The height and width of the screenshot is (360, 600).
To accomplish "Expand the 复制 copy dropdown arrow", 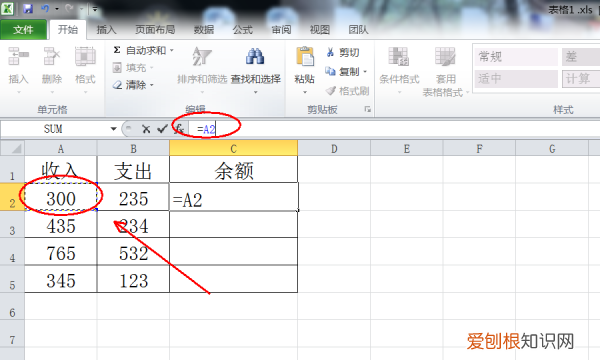I will tap(365, 72).
